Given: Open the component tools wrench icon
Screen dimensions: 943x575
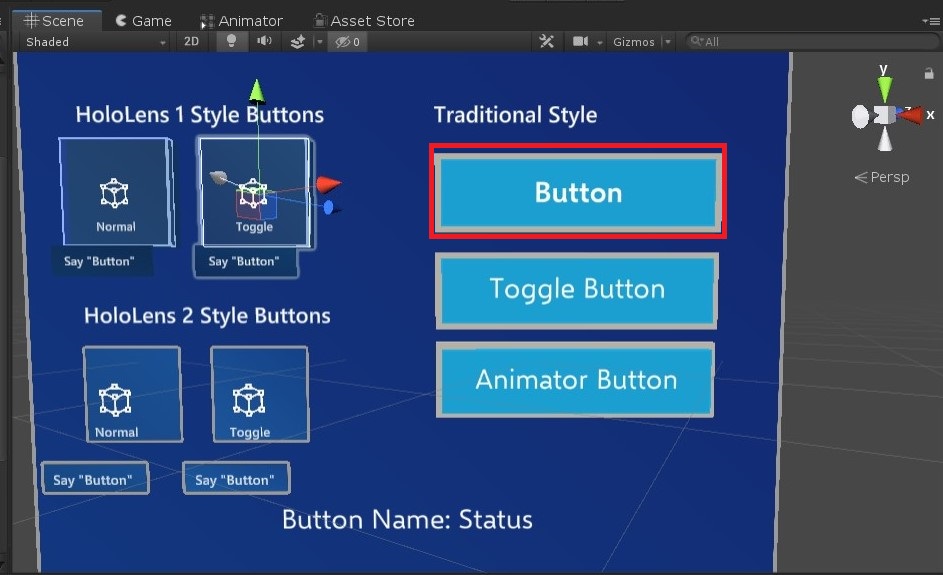Looking at the screenshot, I should coord(547,42).
